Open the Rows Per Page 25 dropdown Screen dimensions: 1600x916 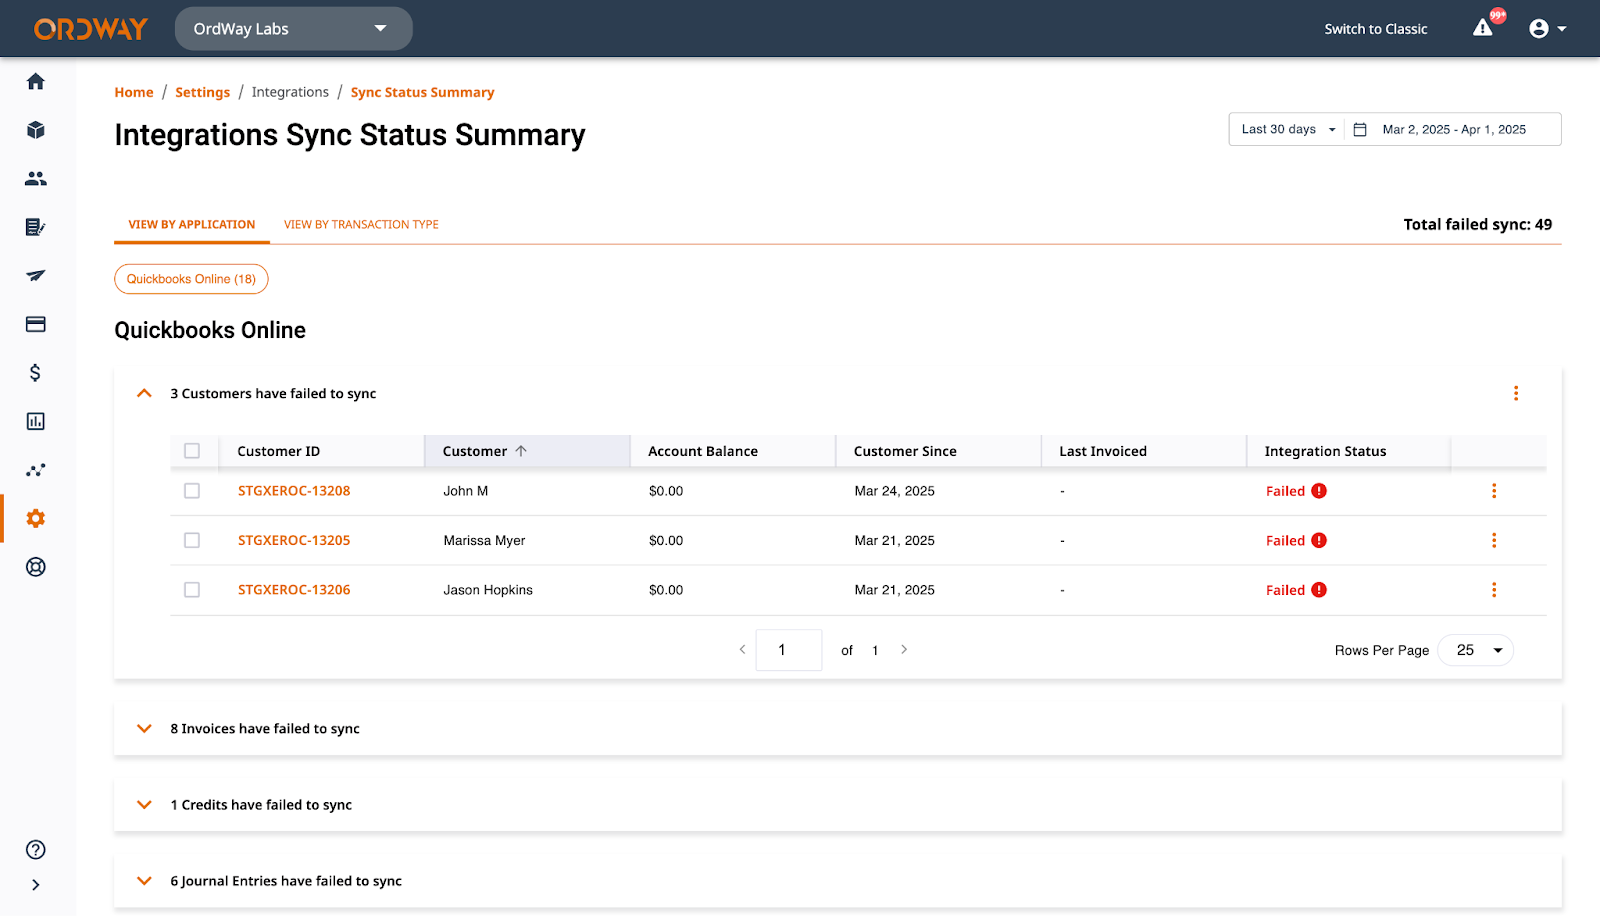tap(1475, 650)
